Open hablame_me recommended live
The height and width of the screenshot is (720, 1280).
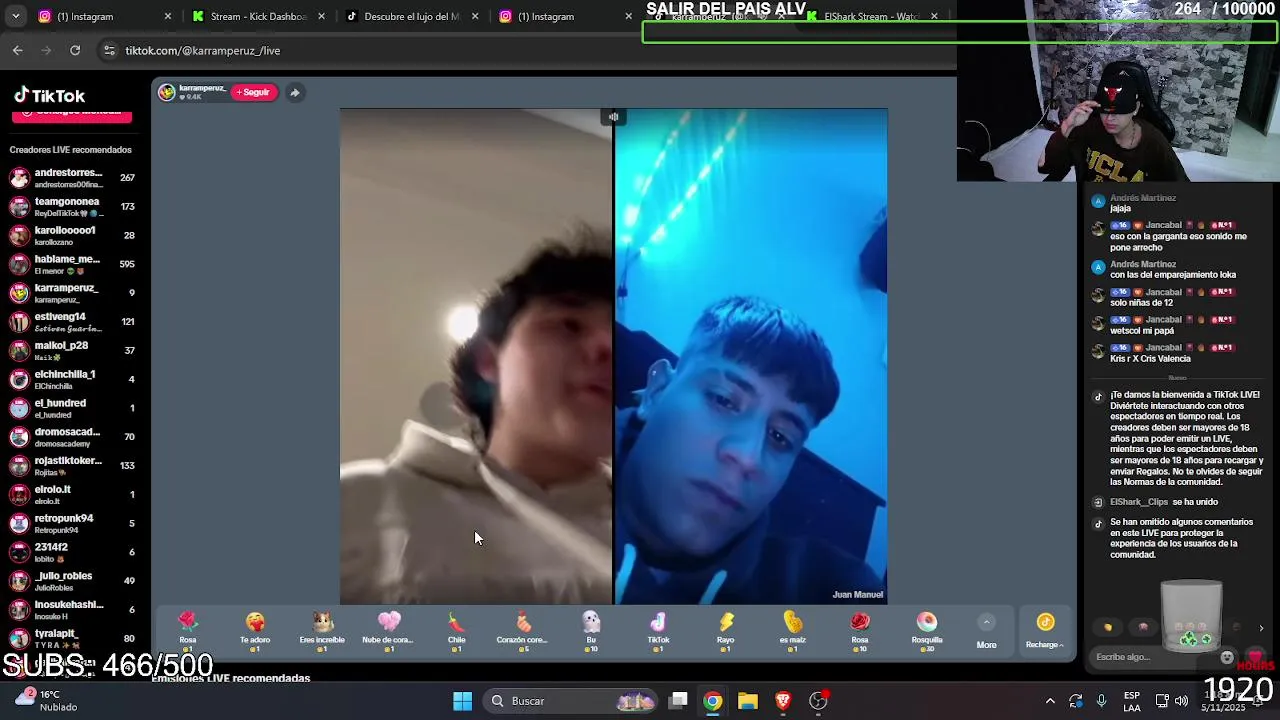coord(72,264)
